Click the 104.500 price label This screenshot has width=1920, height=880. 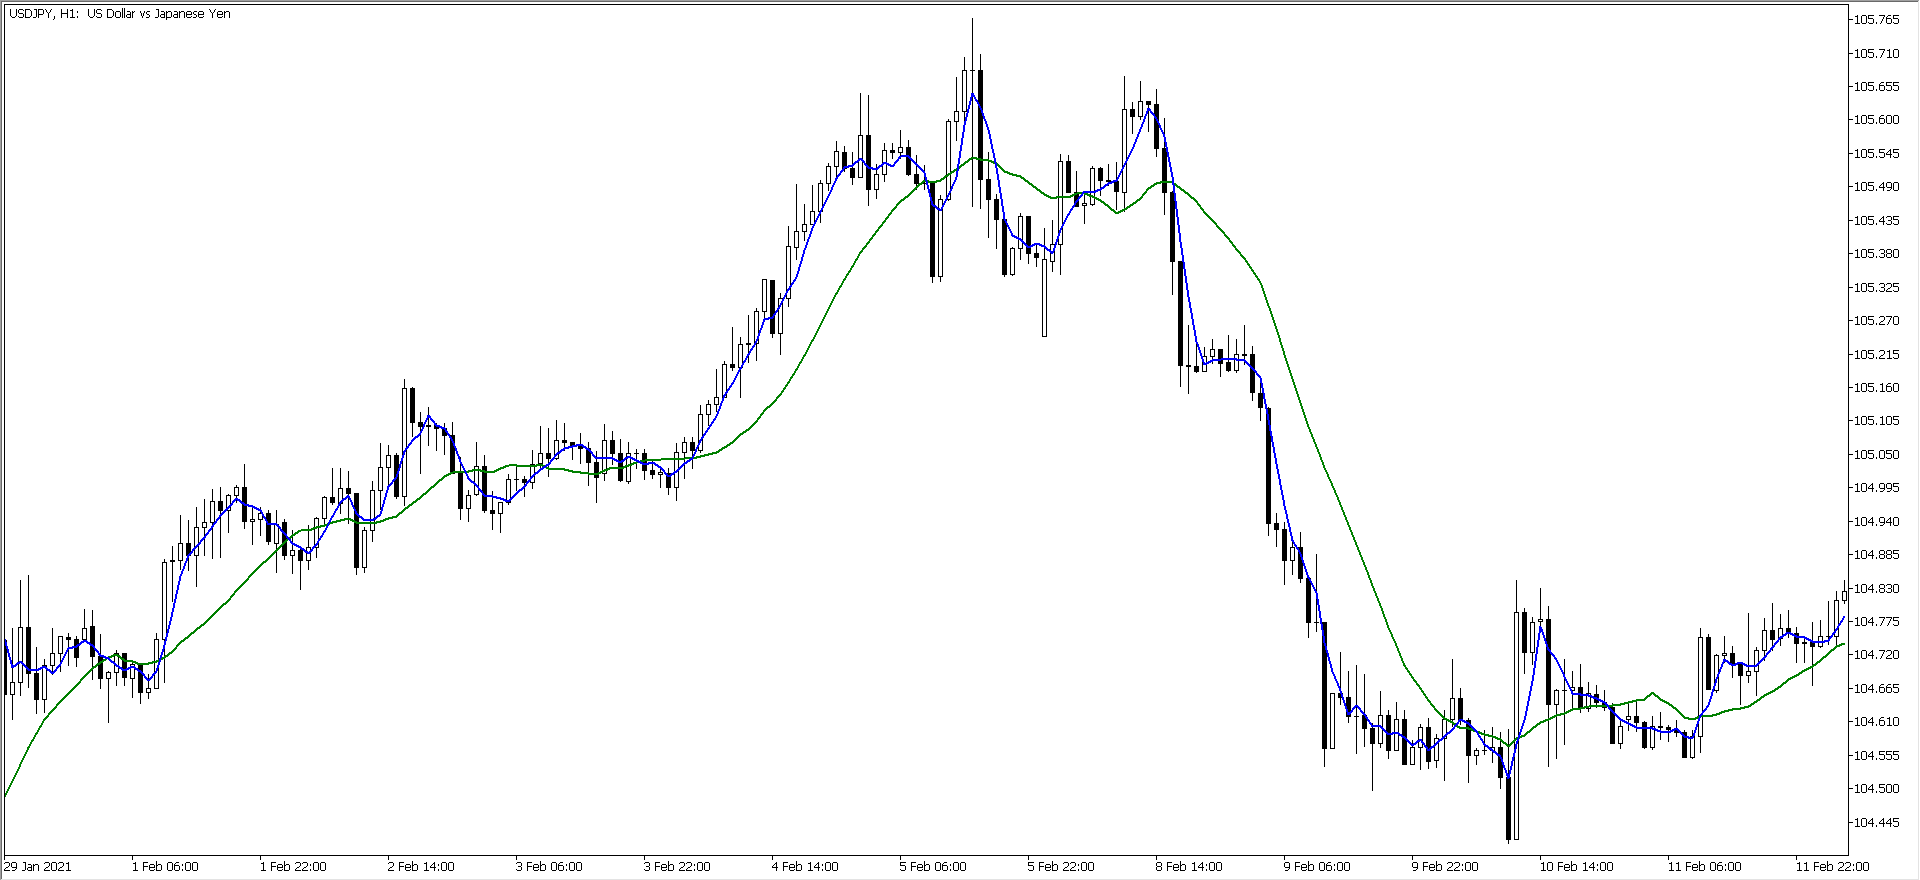1877,789
